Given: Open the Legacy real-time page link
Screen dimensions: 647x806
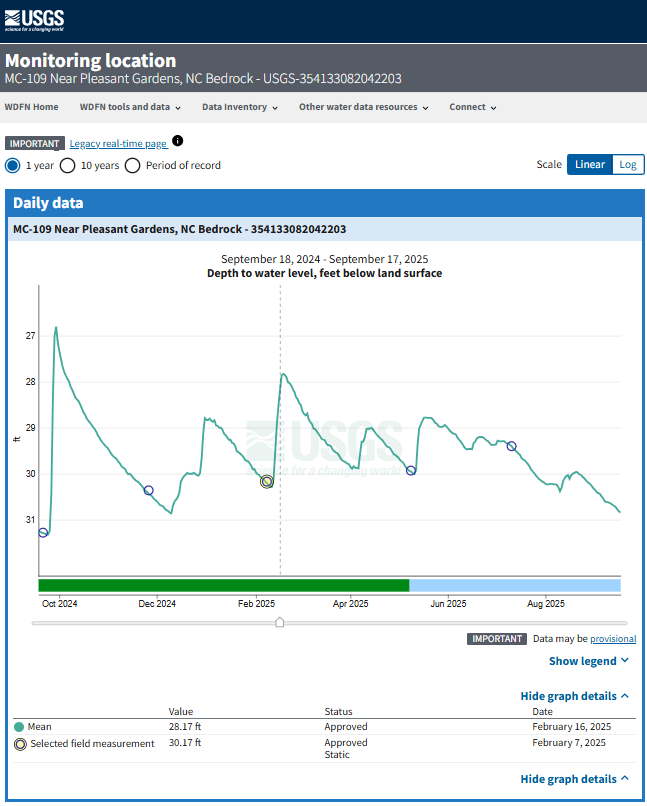Looking at the screenshot, I should point(118,144).
